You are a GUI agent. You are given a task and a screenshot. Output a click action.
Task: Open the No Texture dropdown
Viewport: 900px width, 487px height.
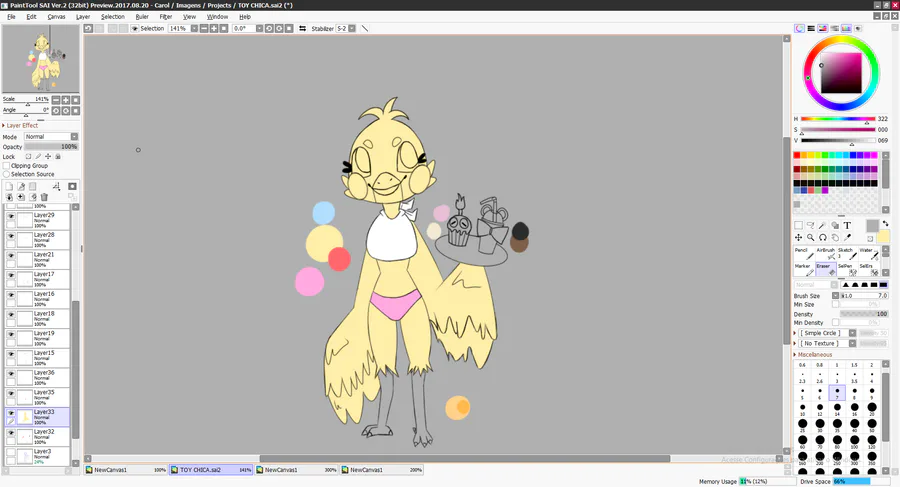click(x=852, y=343)
